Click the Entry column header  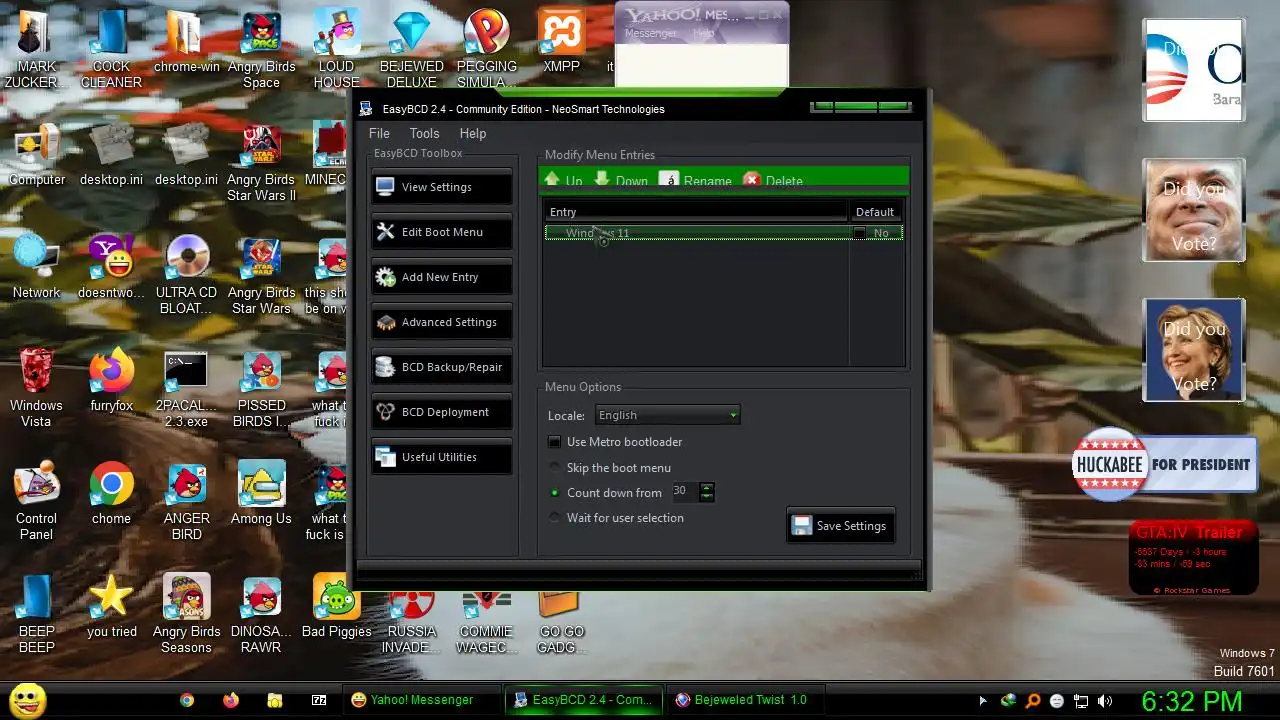[x=696, y=212]
